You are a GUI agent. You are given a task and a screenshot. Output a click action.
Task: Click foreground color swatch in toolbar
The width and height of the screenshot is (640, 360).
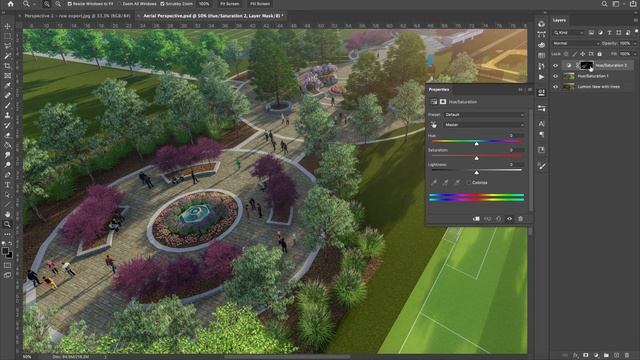(x=5, y=251)
